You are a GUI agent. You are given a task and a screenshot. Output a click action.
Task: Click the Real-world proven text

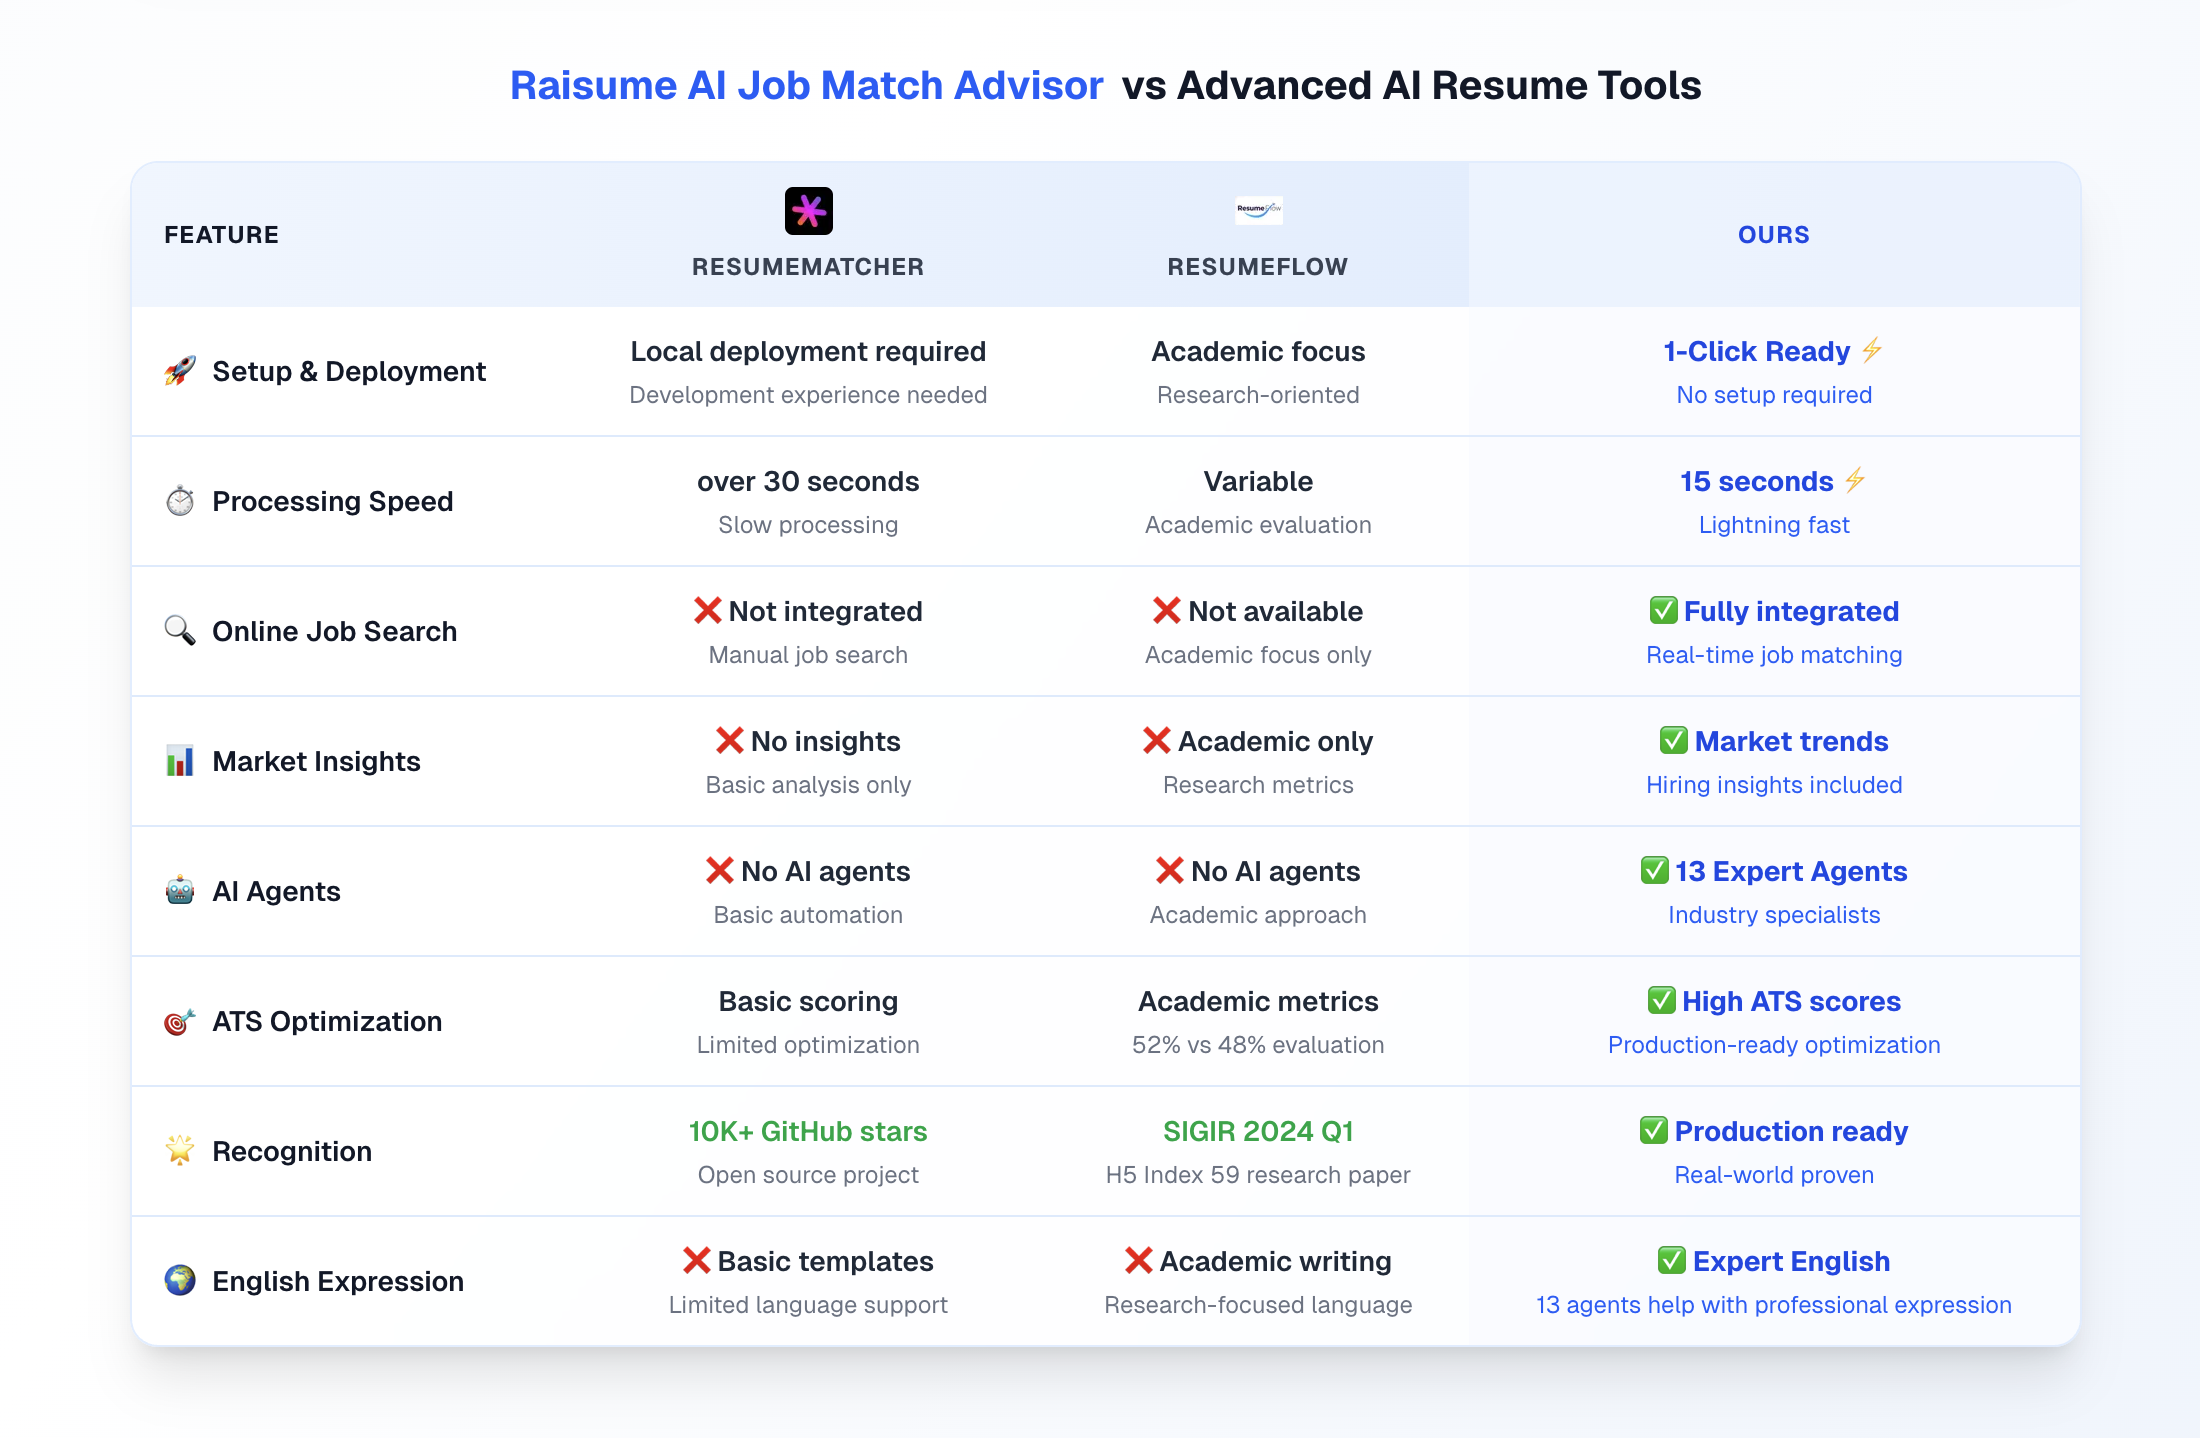pyautogui.click(x=1774, y=1175)
